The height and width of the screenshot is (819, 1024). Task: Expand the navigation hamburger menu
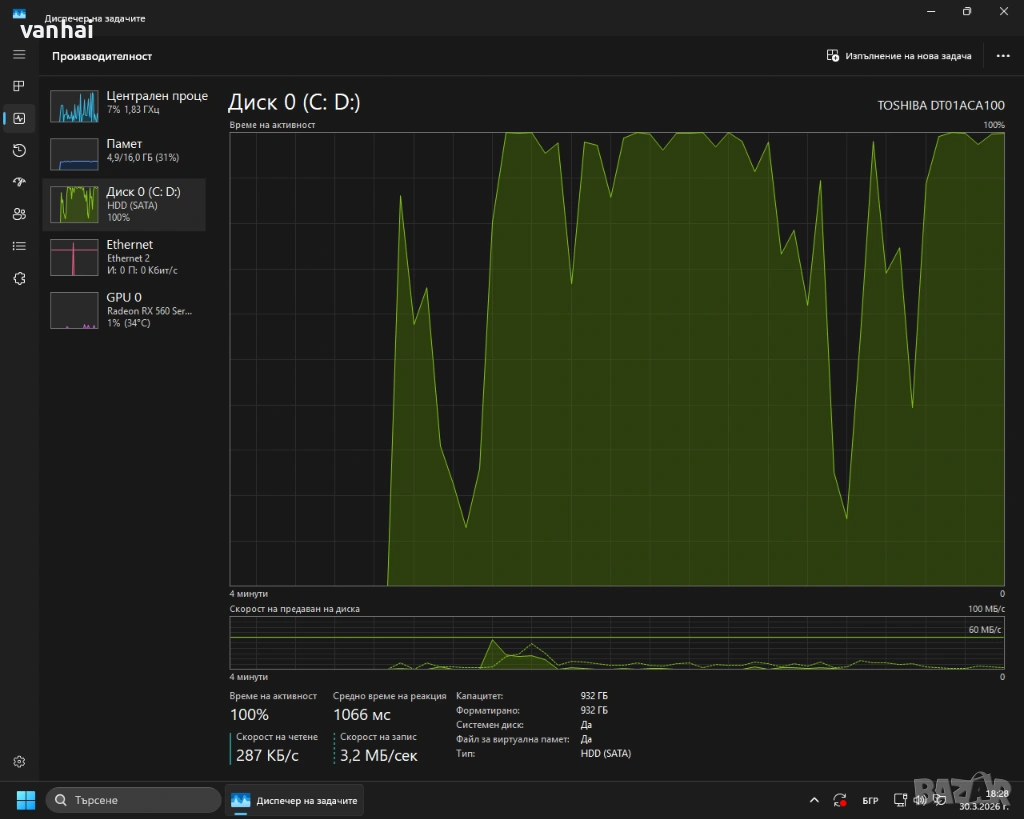[19, 54]
